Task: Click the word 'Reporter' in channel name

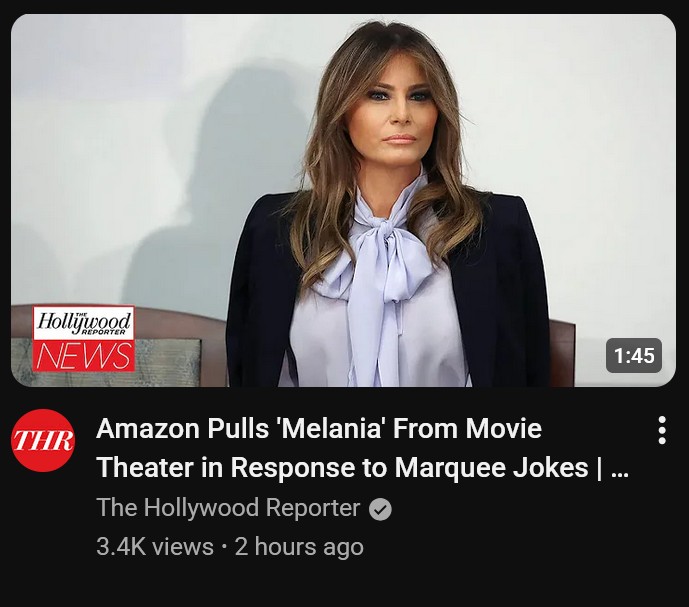Action: [313, 508]
